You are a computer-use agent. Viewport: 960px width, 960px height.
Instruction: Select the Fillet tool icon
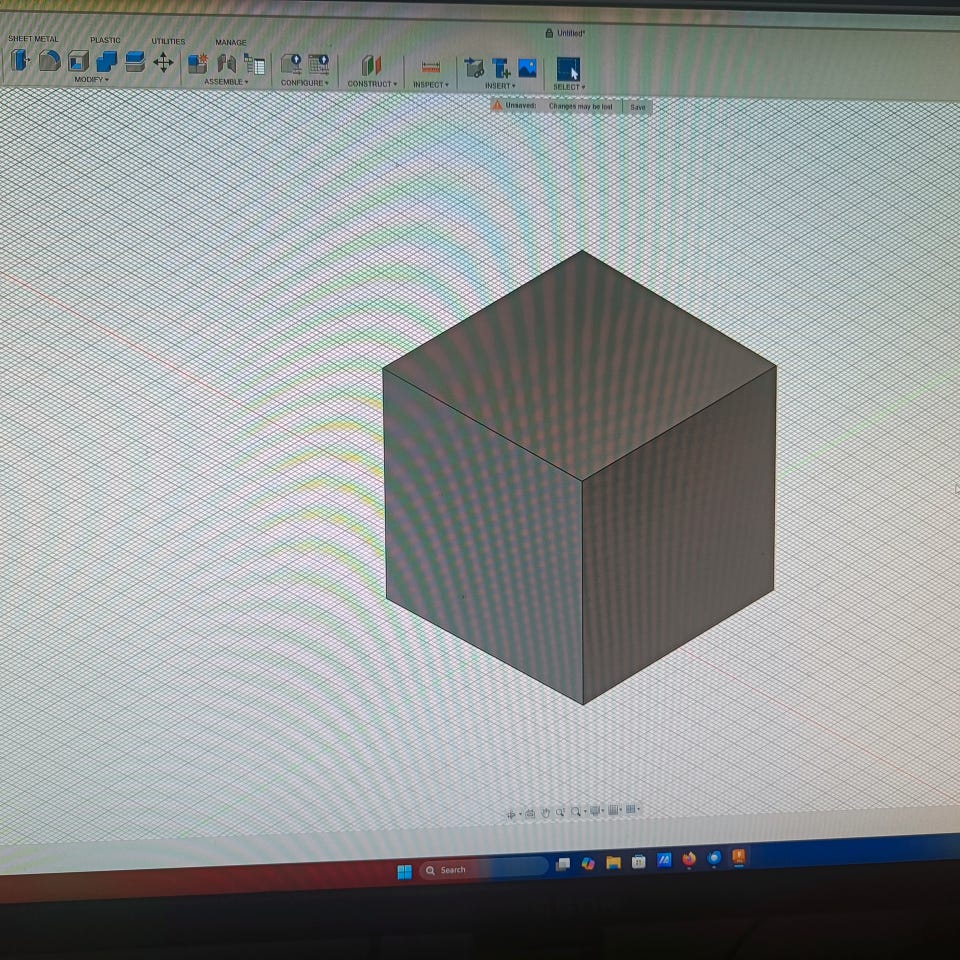[50, 61]
